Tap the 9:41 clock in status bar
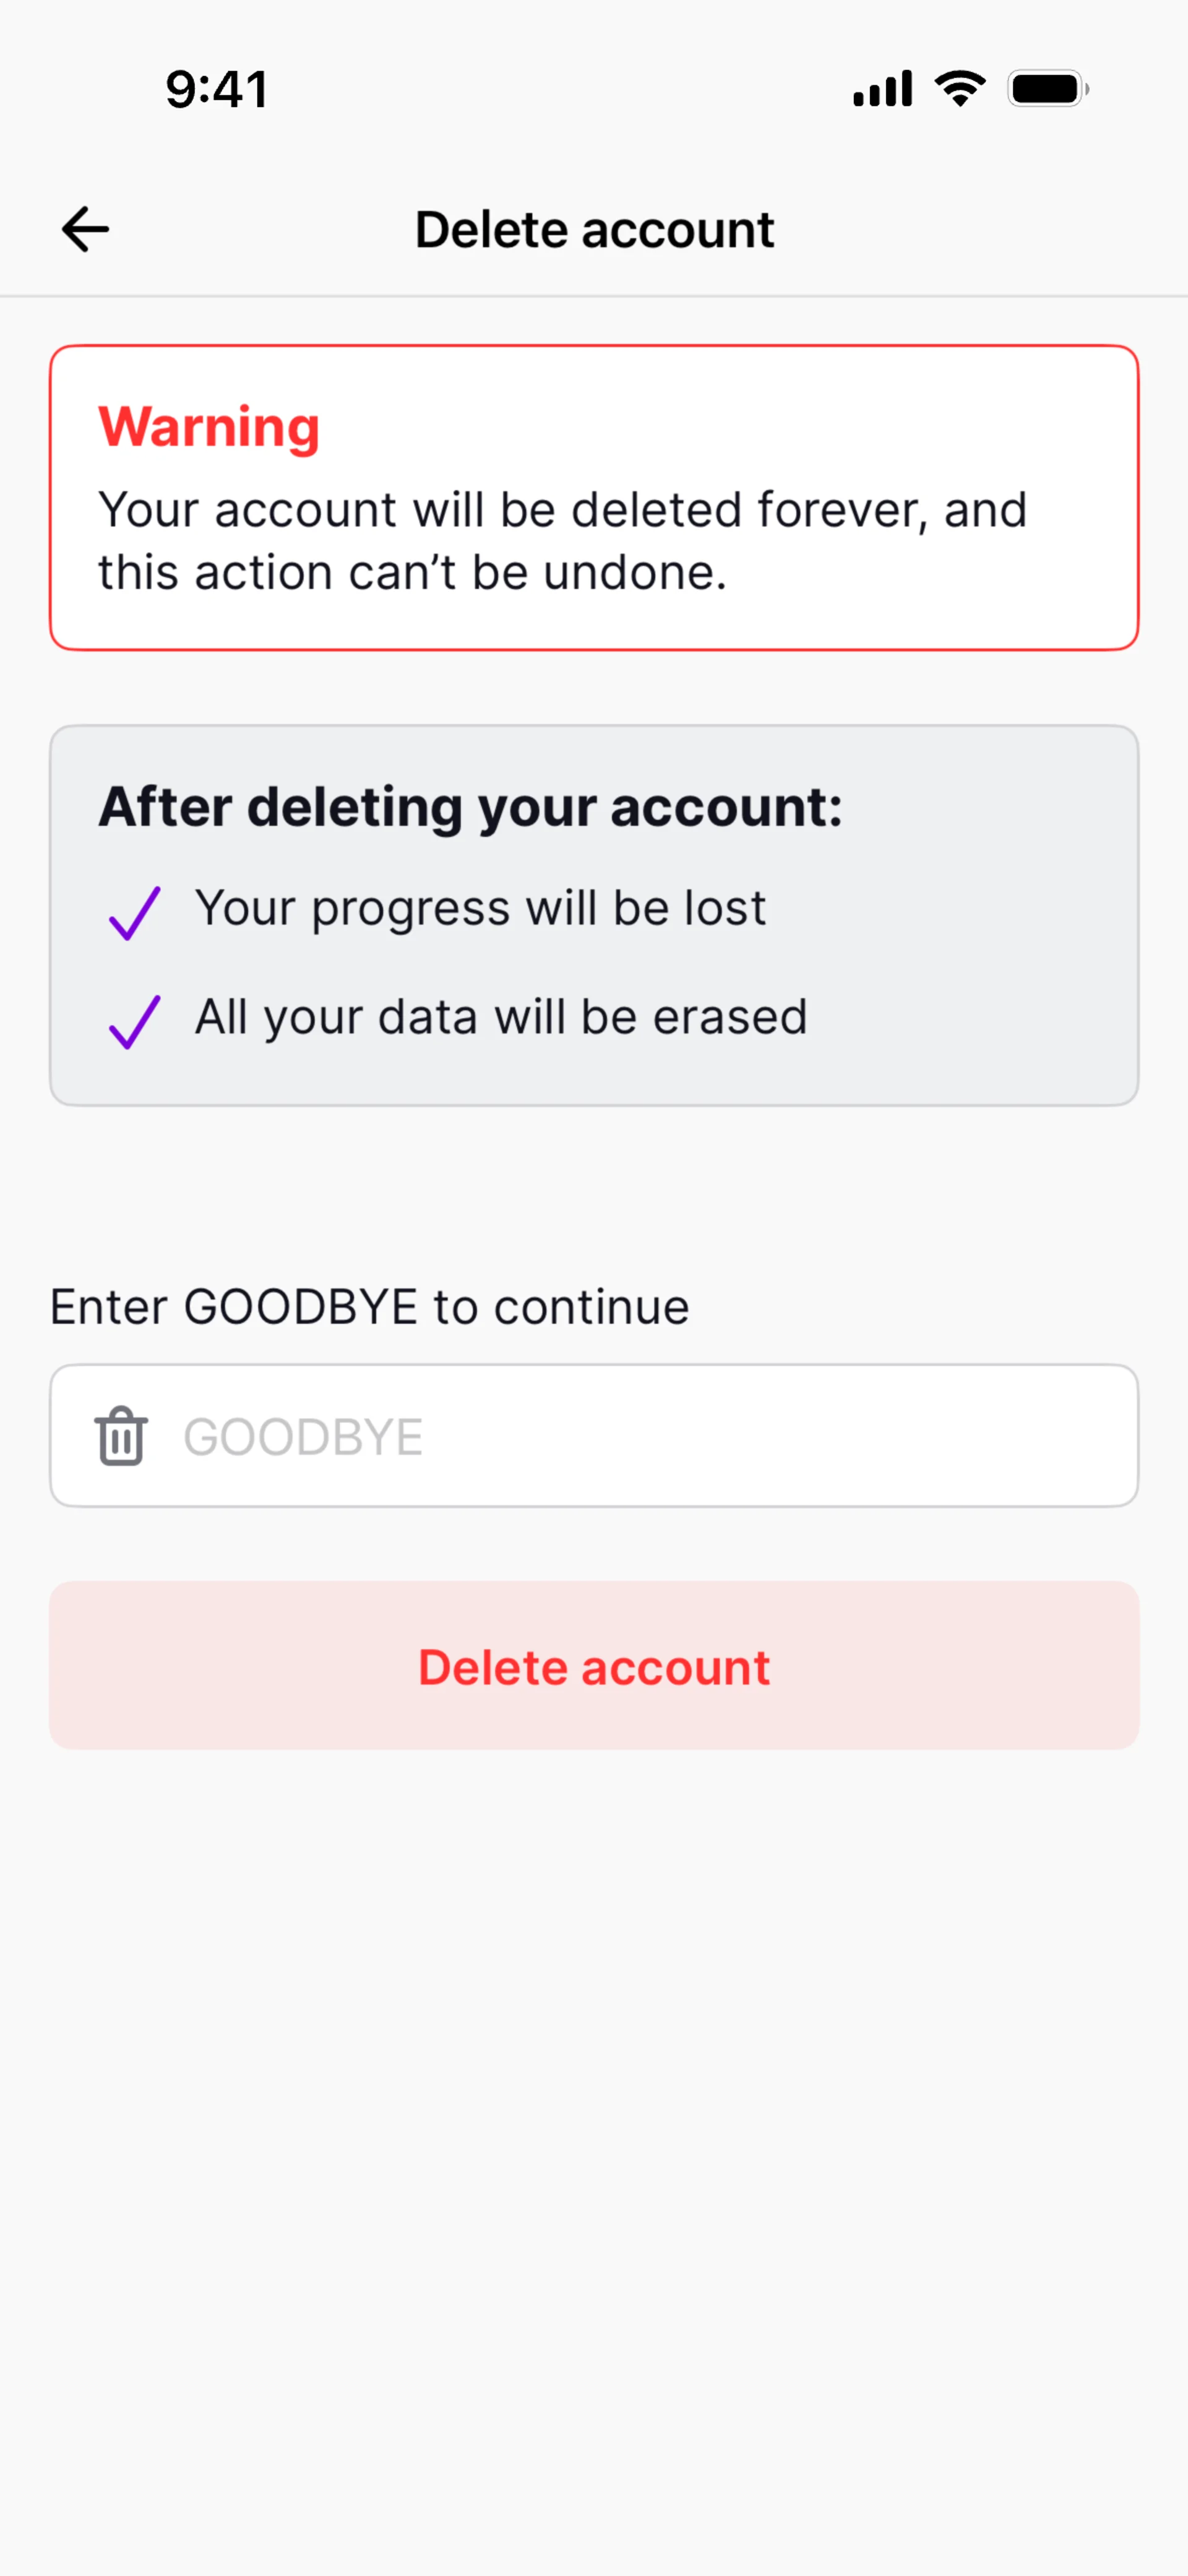The width and height of the screenshot is (1188, 2576). coord(217,89)
